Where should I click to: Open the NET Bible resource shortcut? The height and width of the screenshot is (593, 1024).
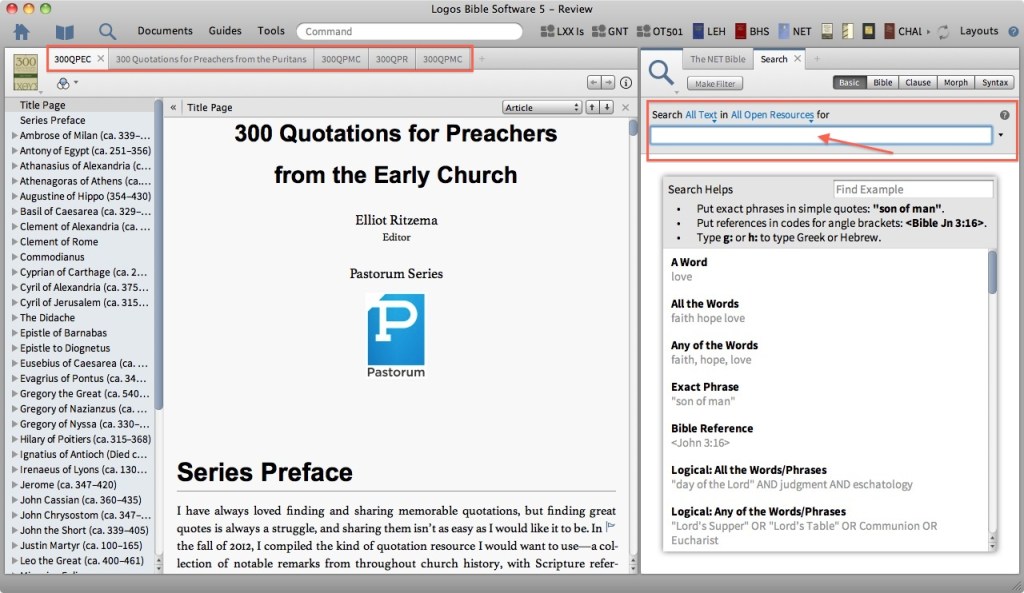point(794,31)
